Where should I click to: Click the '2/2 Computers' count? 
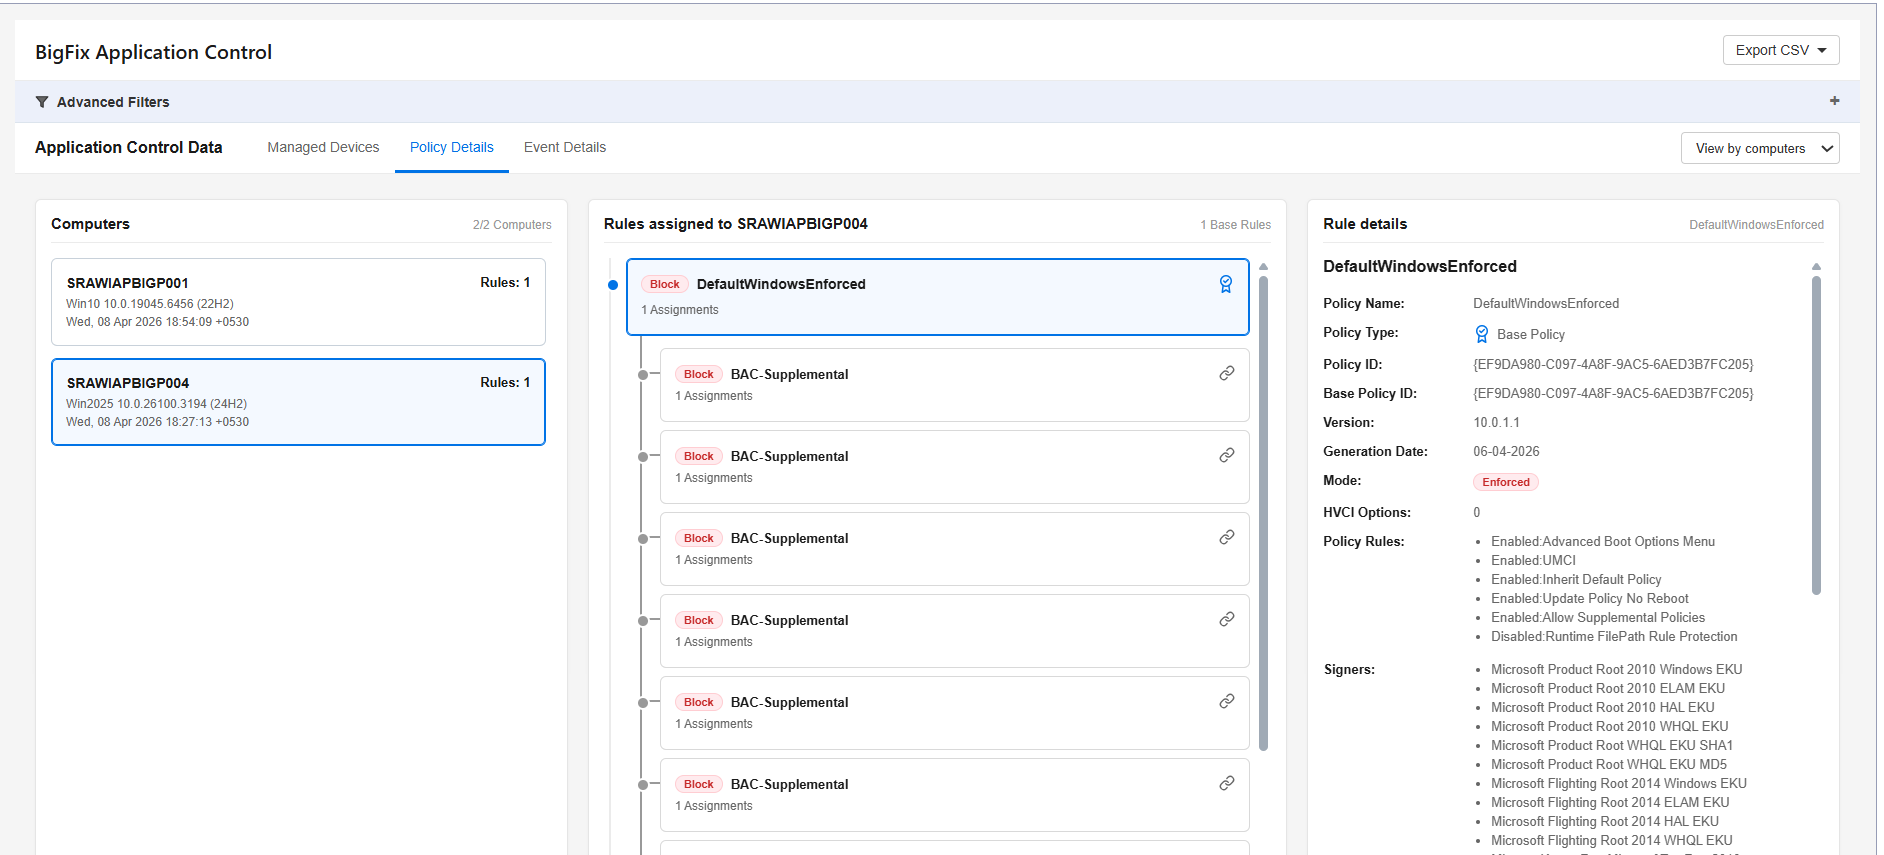512,225
